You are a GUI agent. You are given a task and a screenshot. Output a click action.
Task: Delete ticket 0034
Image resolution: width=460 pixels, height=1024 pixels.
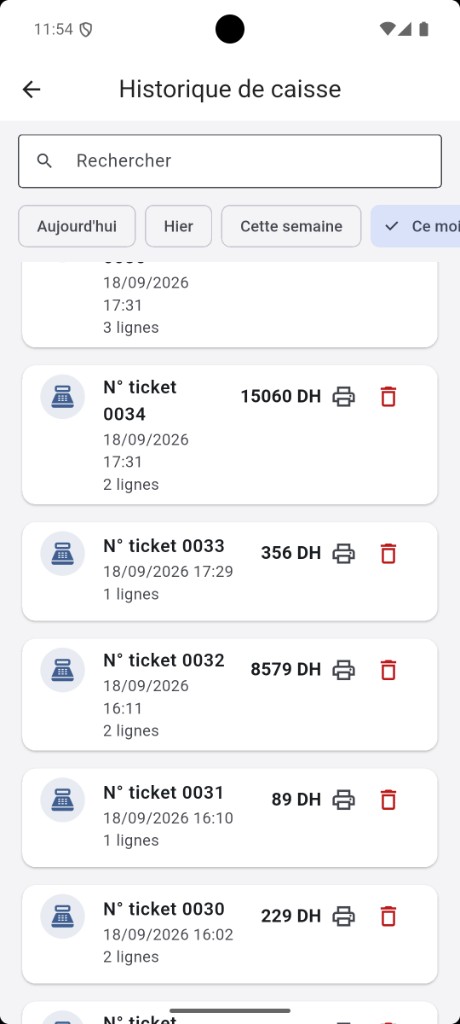(x=388, y=396)
